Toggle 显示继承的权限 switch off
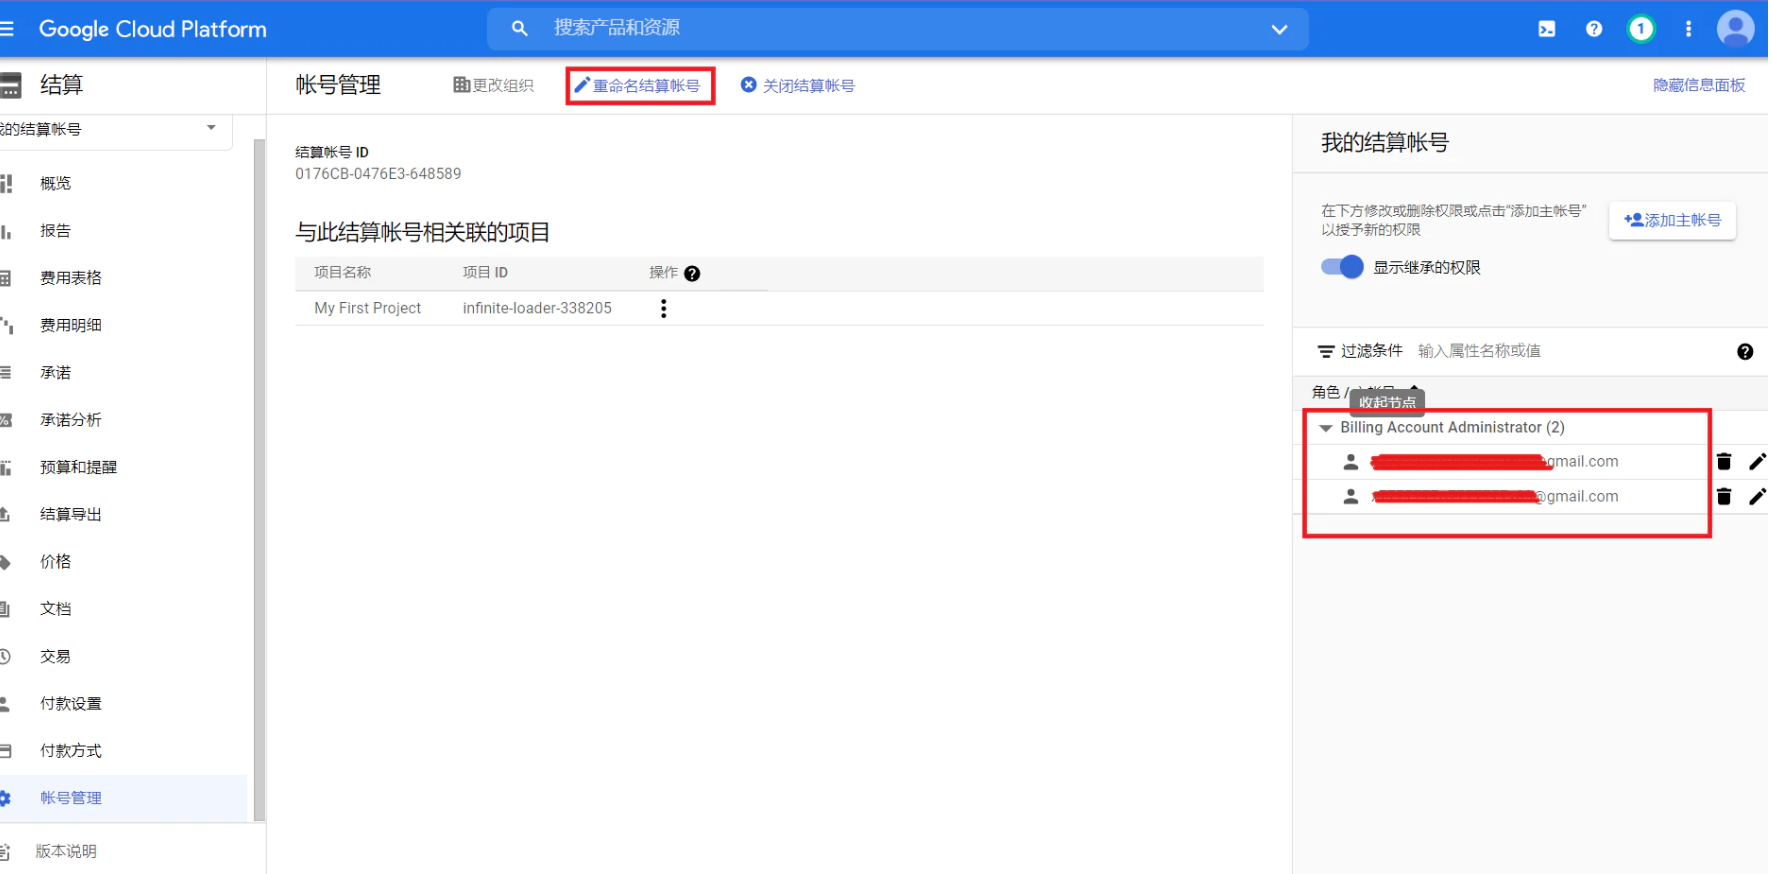 [x=1342, y=267]
